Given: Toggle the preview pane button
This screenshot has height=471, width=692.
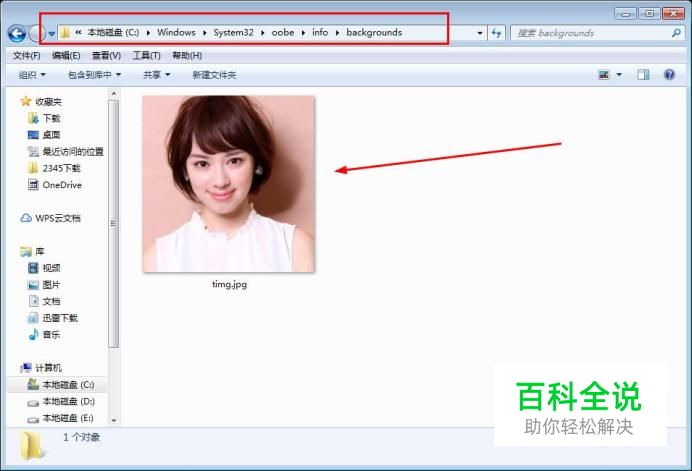Looking at the screenshot, I should tap(643, 75).
